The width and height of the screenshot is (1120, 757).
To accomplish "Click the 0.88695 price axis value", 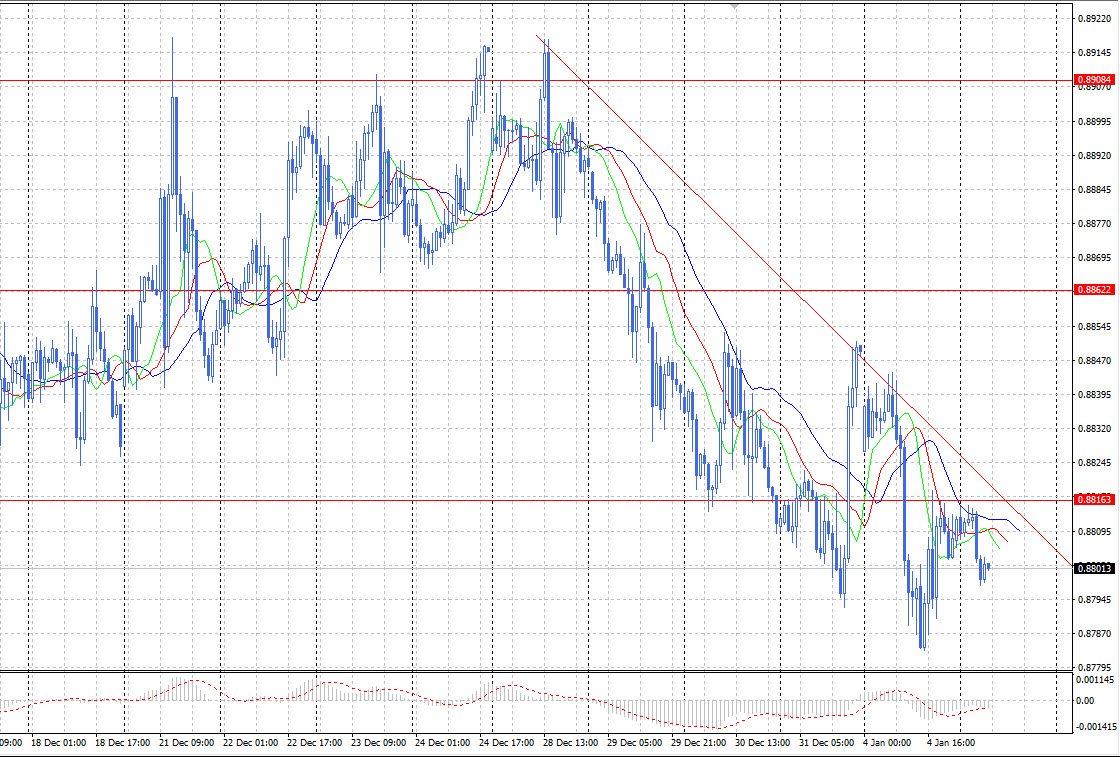I will coord(1094,258).
